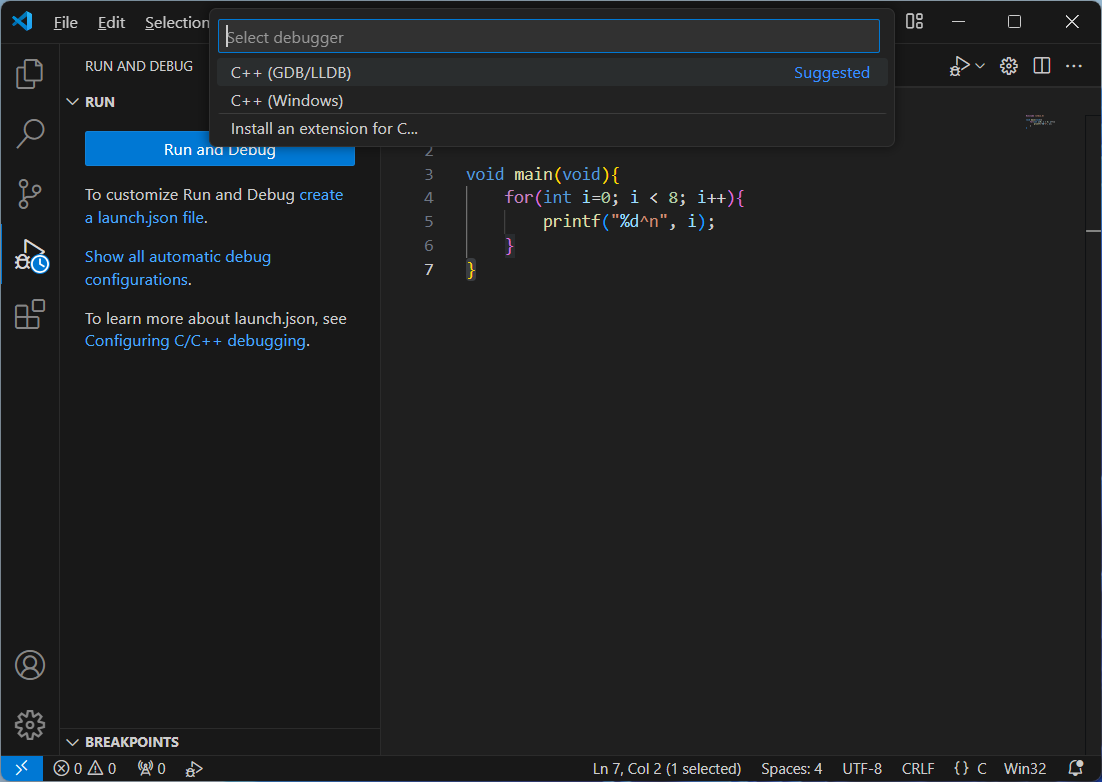Open the Explorer view in activity bar
Image resolution: width=1102 pixels, height=782 pixels.
click(30, 73)
